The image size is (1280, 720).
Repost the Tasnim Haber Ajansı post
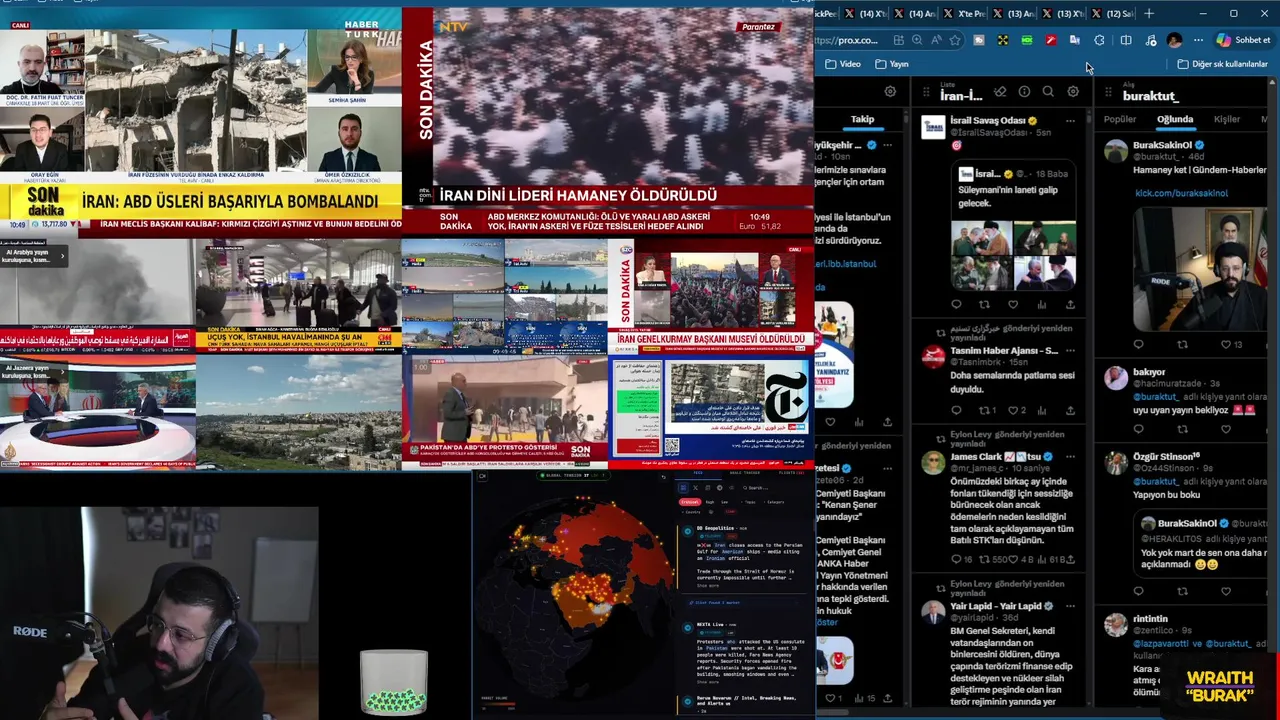point(987,410)
